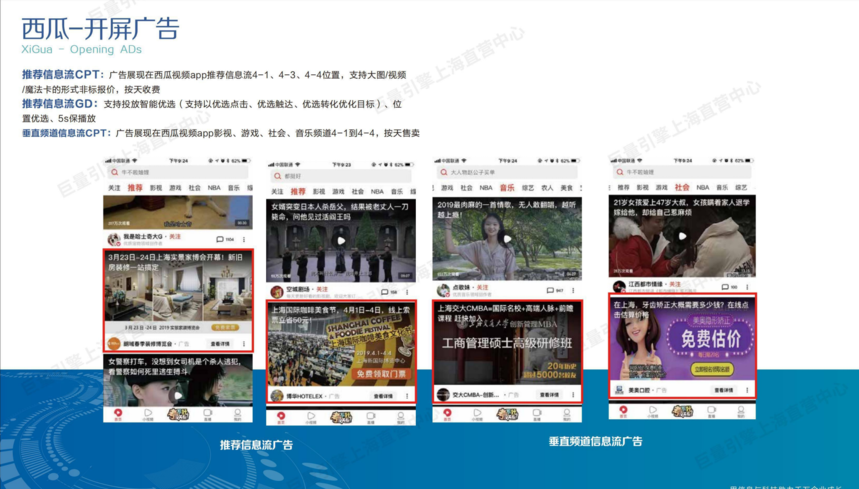Screen dimensions: 859x489
Task: Play the 2019最肉麻的一首情歌 video
Action: [507, 239]
